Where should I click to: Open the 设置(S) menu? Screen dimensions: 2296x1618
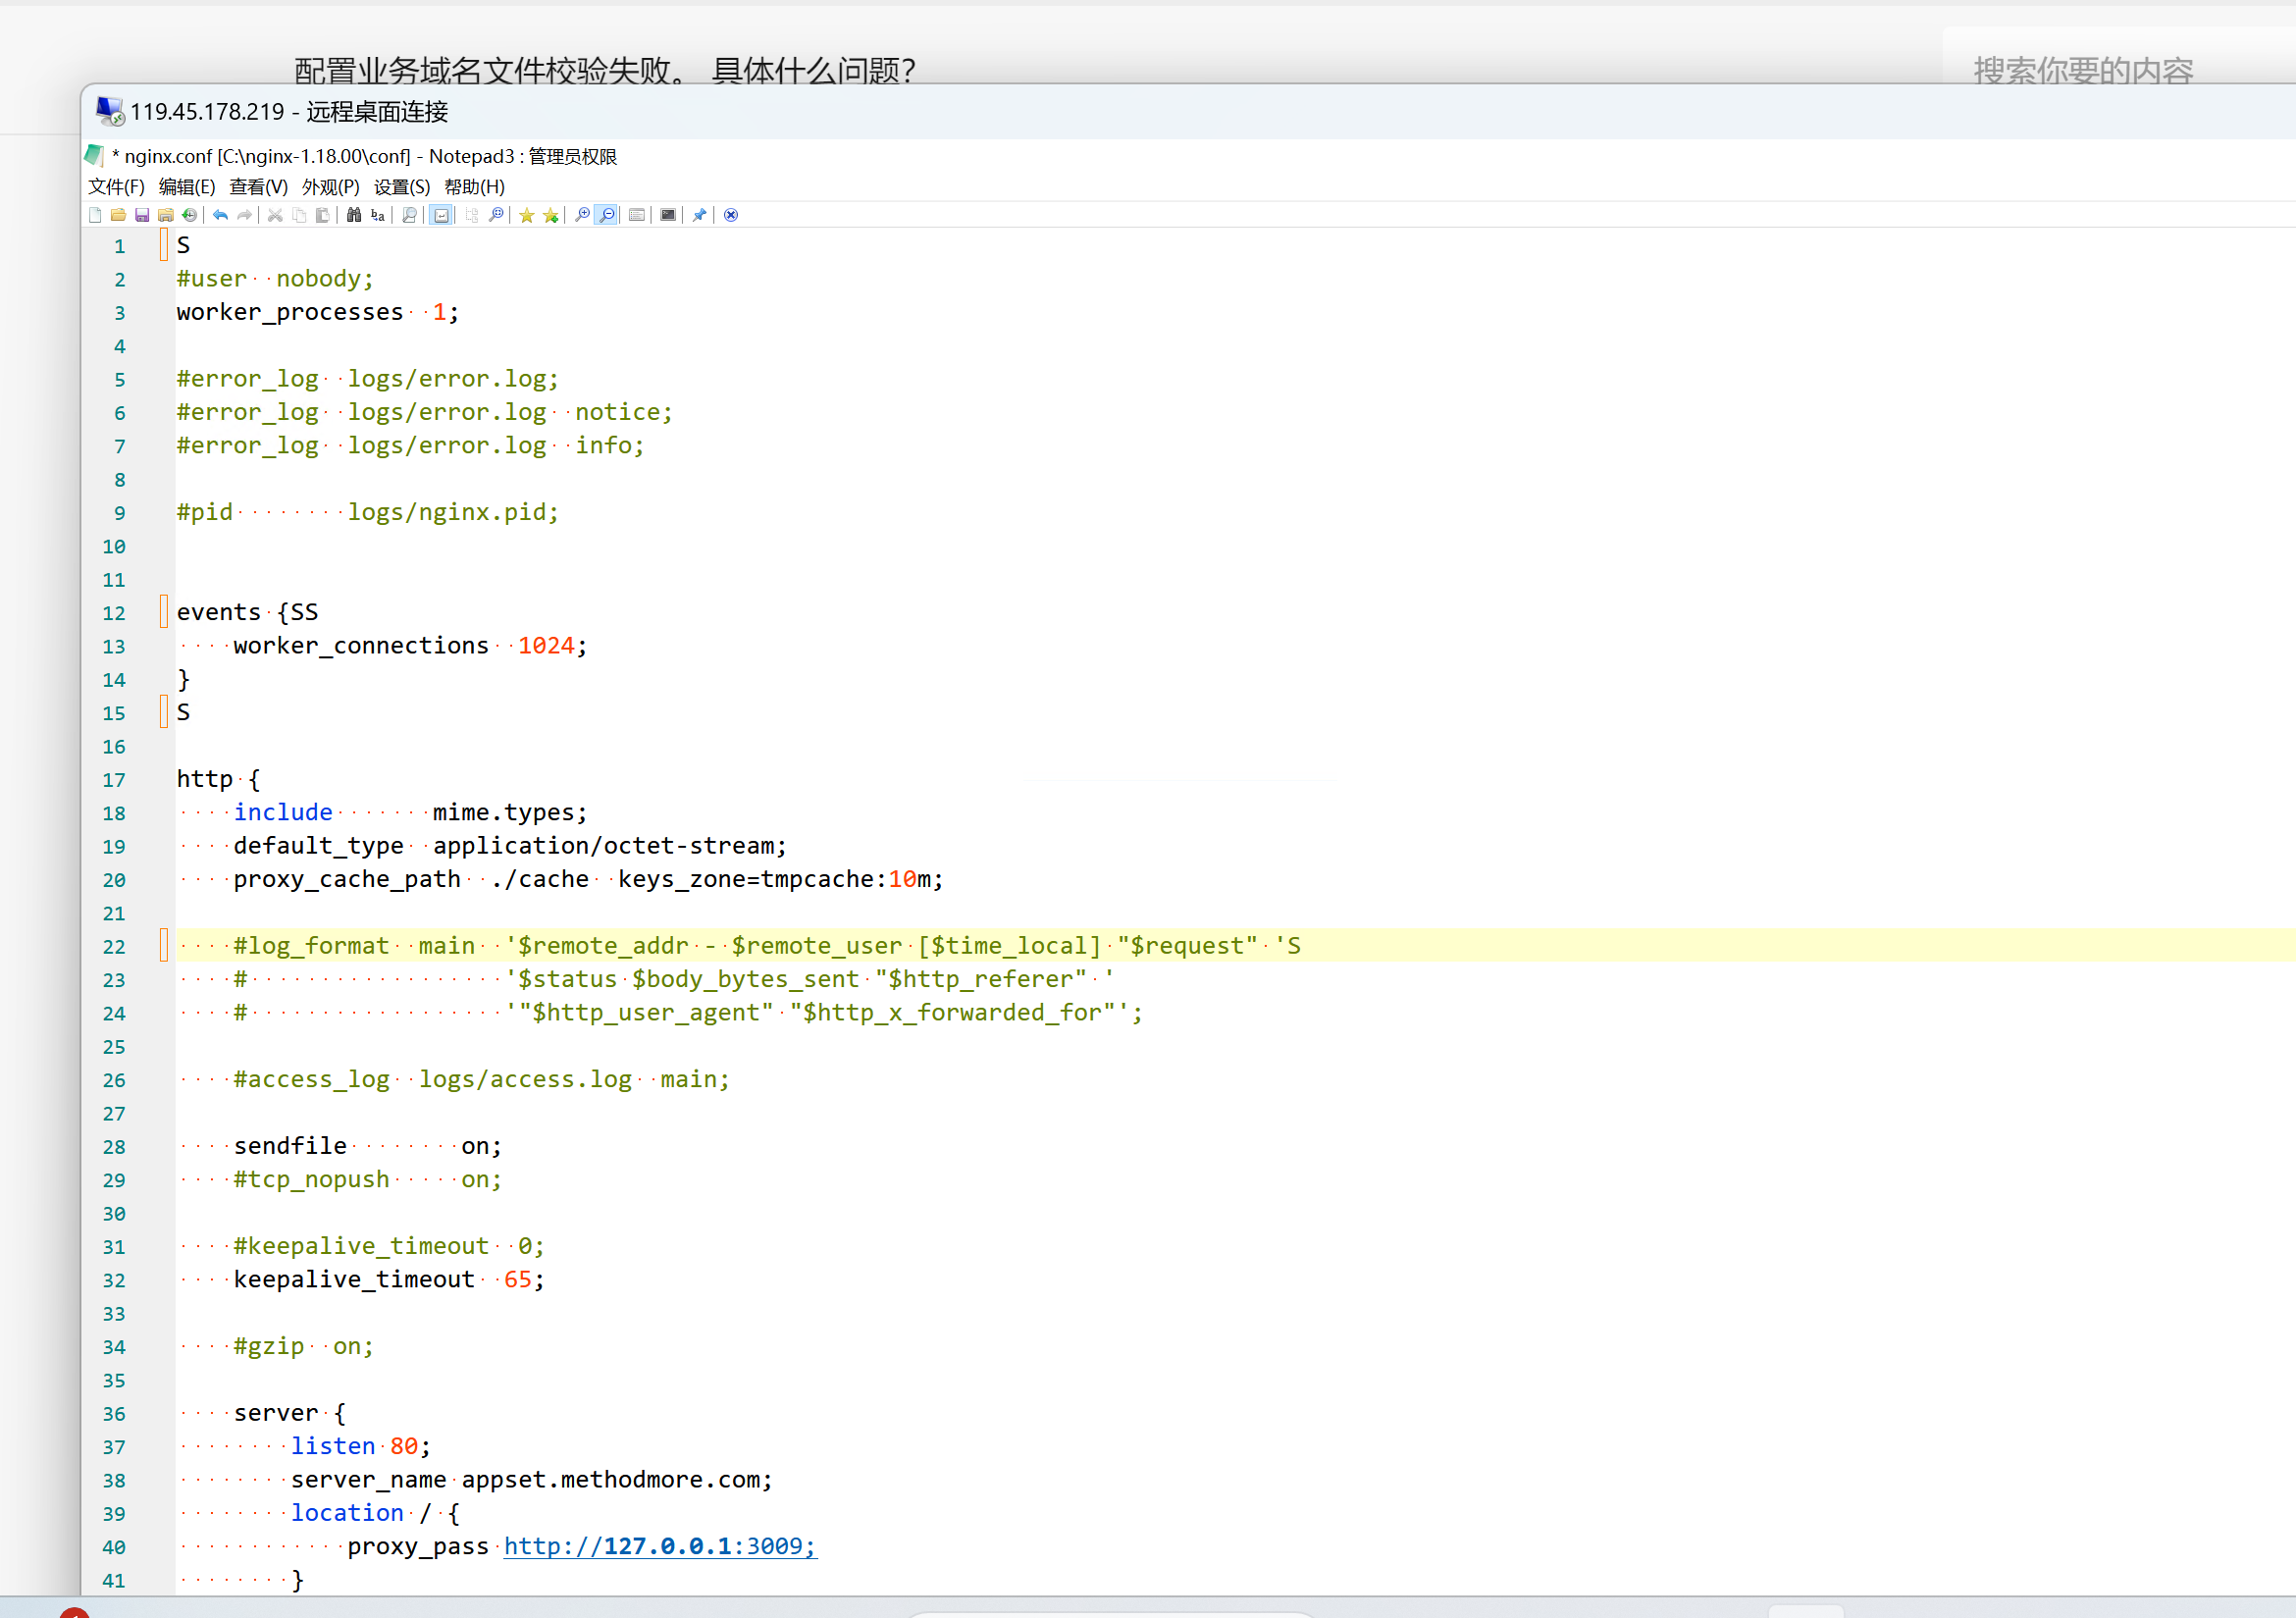(x=401, y=187)
